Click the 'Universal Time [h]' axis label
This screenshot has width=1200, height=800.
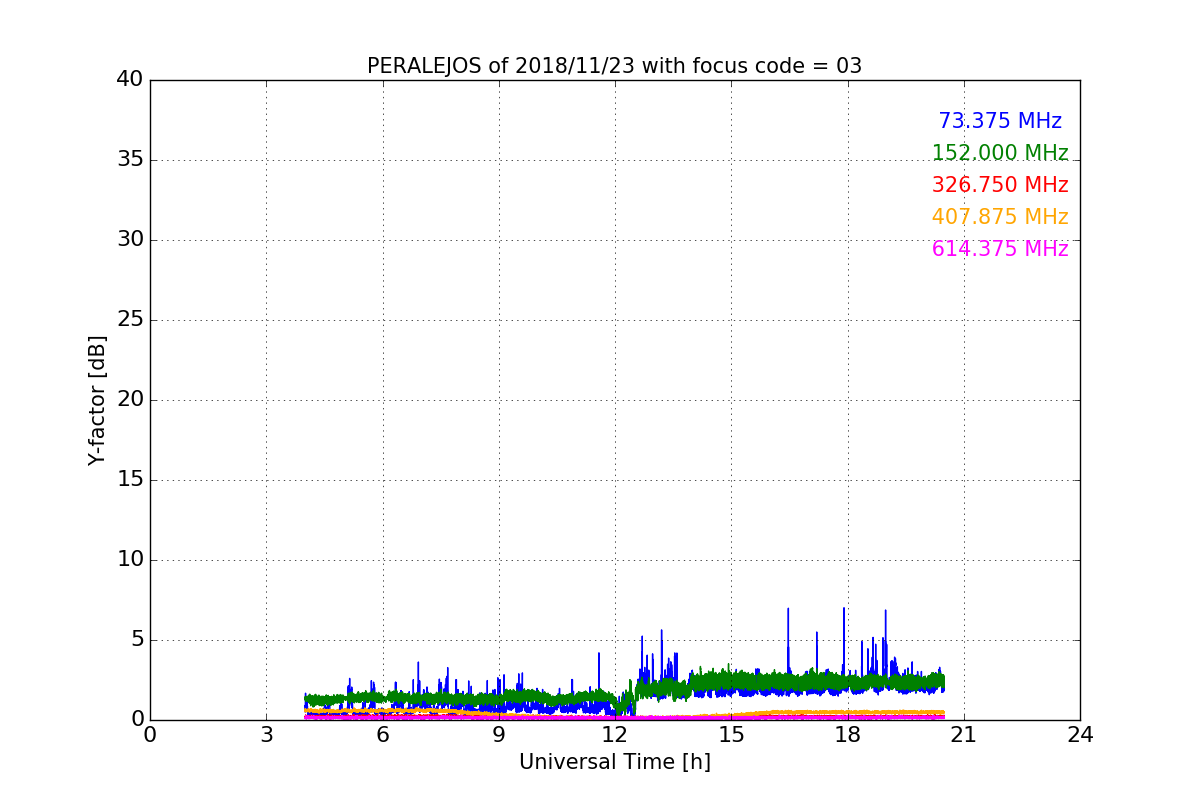click(615, 762)
